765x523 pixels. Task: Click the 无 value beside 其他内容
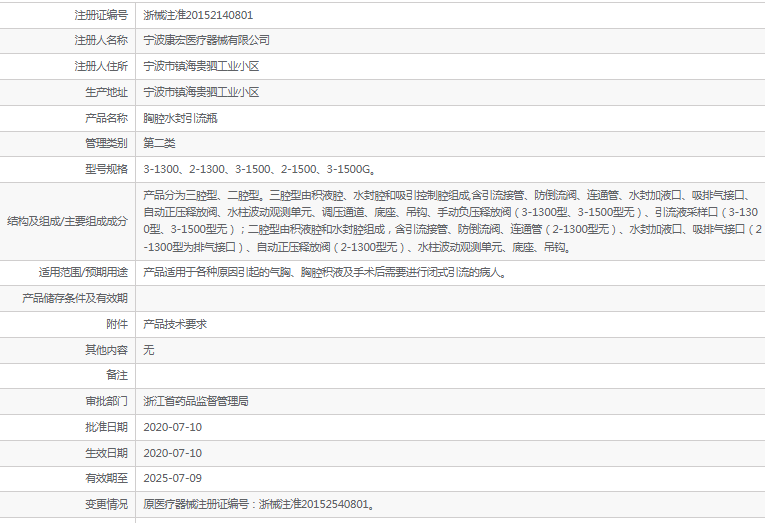[149, 350]
